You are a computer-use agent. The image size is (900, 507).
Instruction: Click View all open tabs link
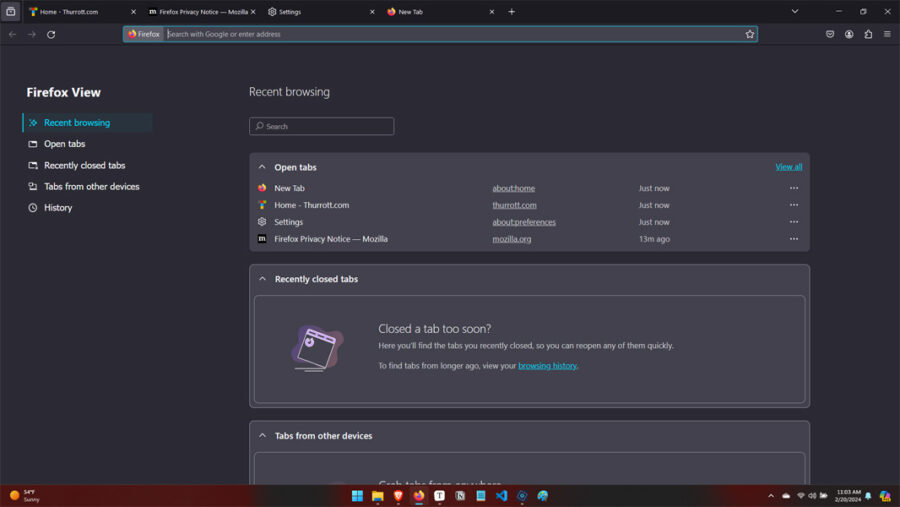[789, 167]
